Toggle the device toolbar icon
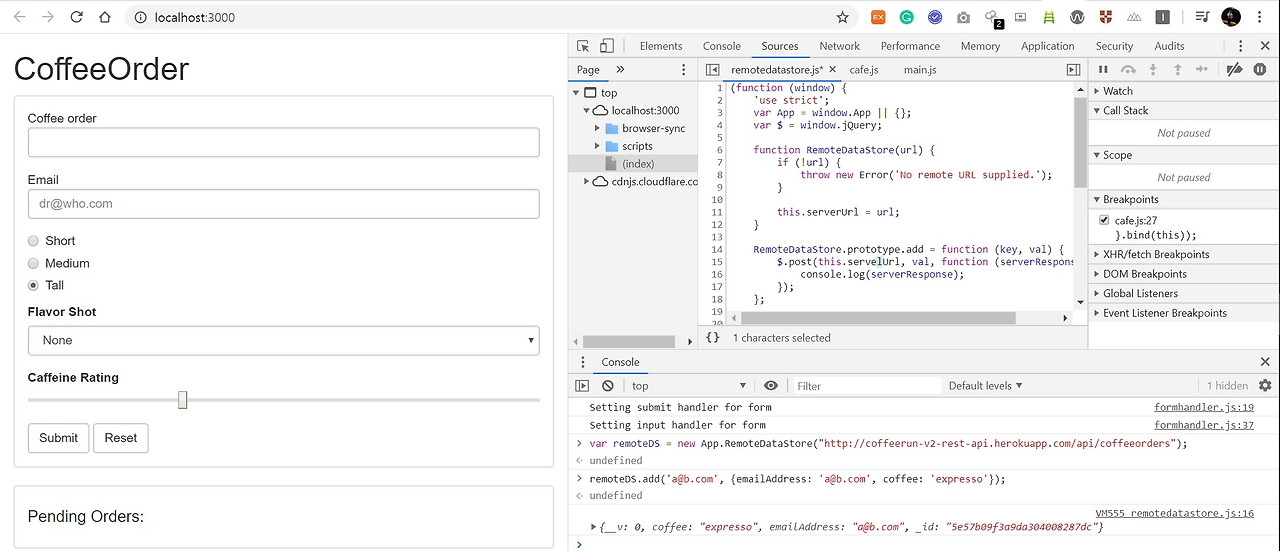Image resolution: width=1280 pixels, height=551 pixels. 606,46
